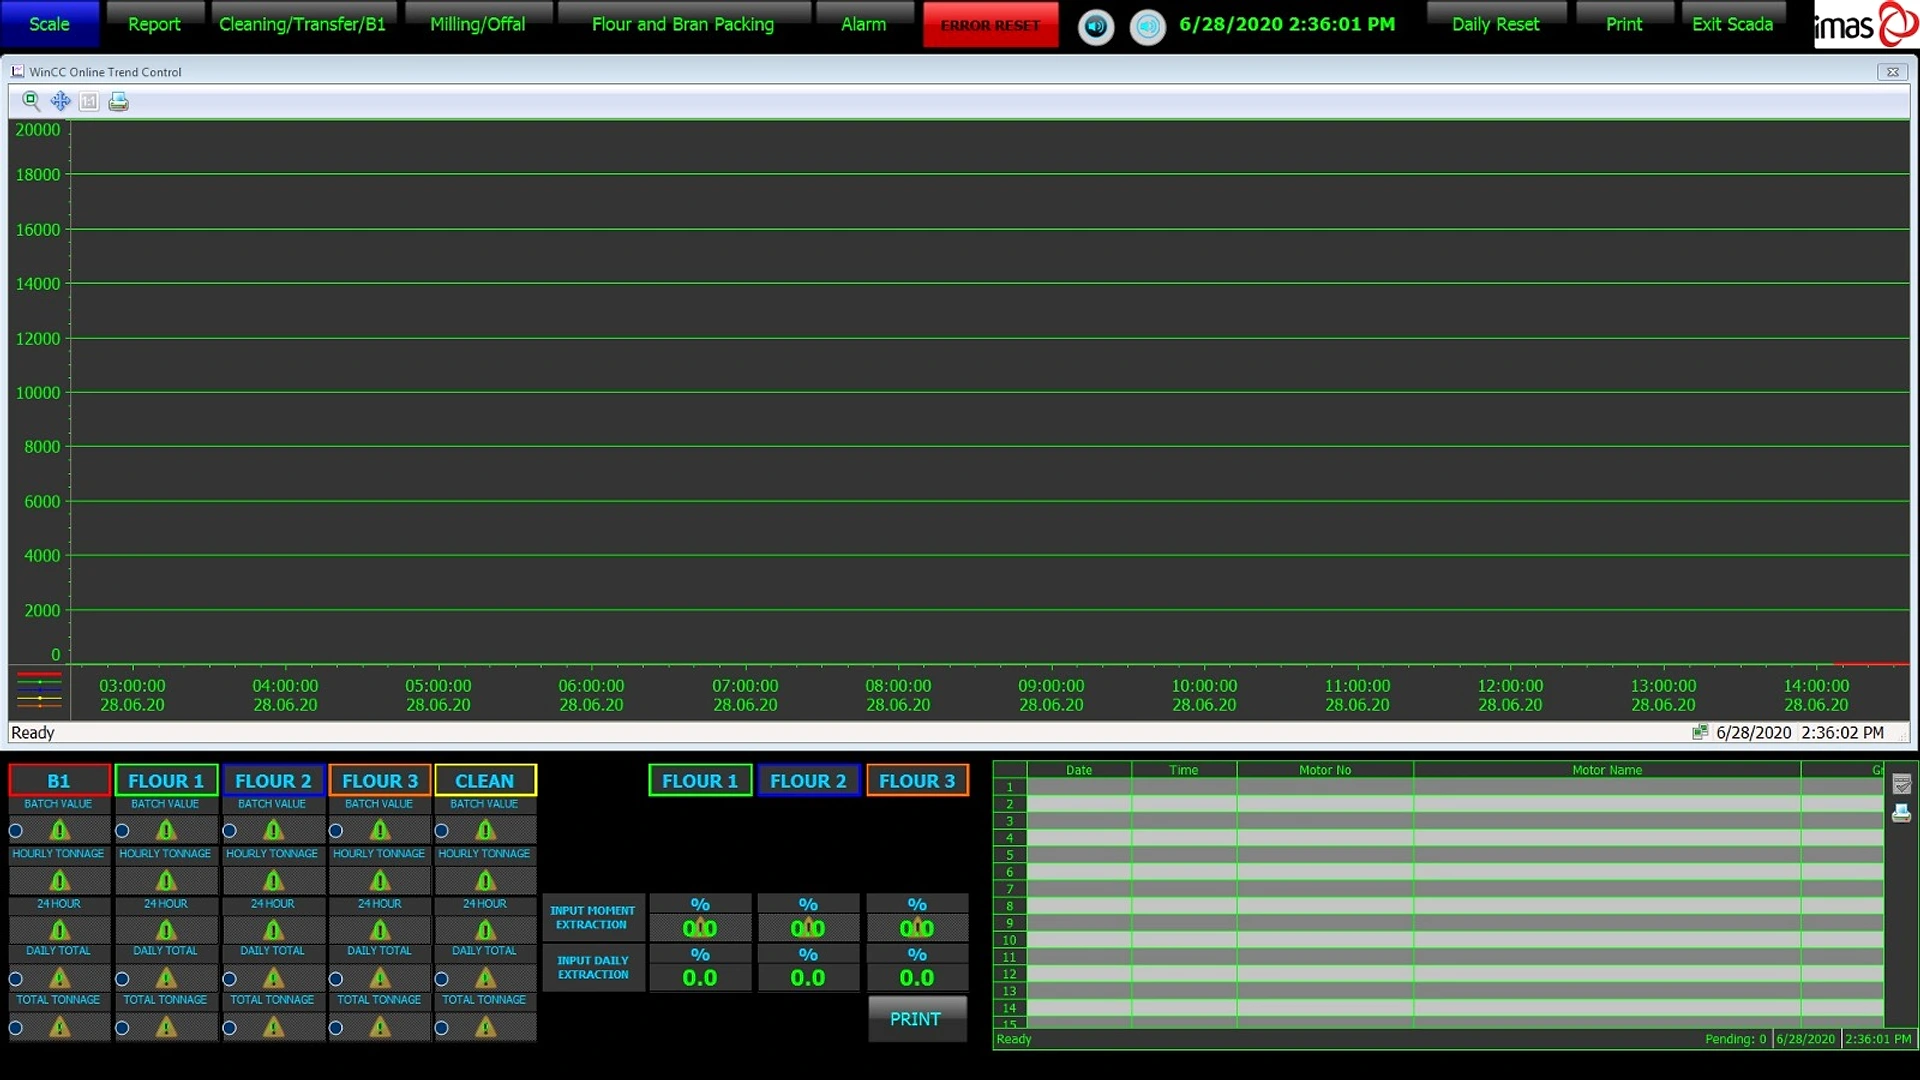The width and height of the screenshot is (1920, 1080).
Task: Click the original view icon in trend toolbar
Action: pos(89,101)
